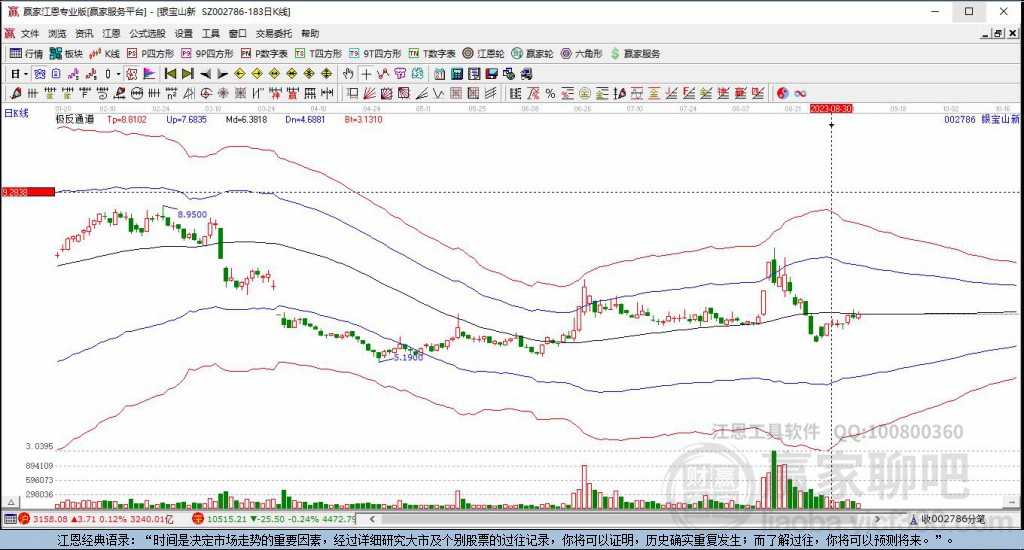
Task: Select the crosshair cursor tool
Action: click(366, 73)
